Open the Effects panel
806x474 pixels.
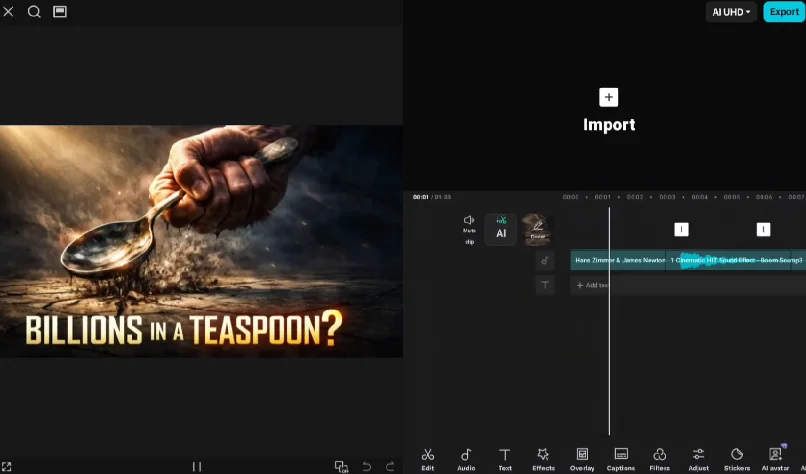pyautogui.click(x=543, y=458)
